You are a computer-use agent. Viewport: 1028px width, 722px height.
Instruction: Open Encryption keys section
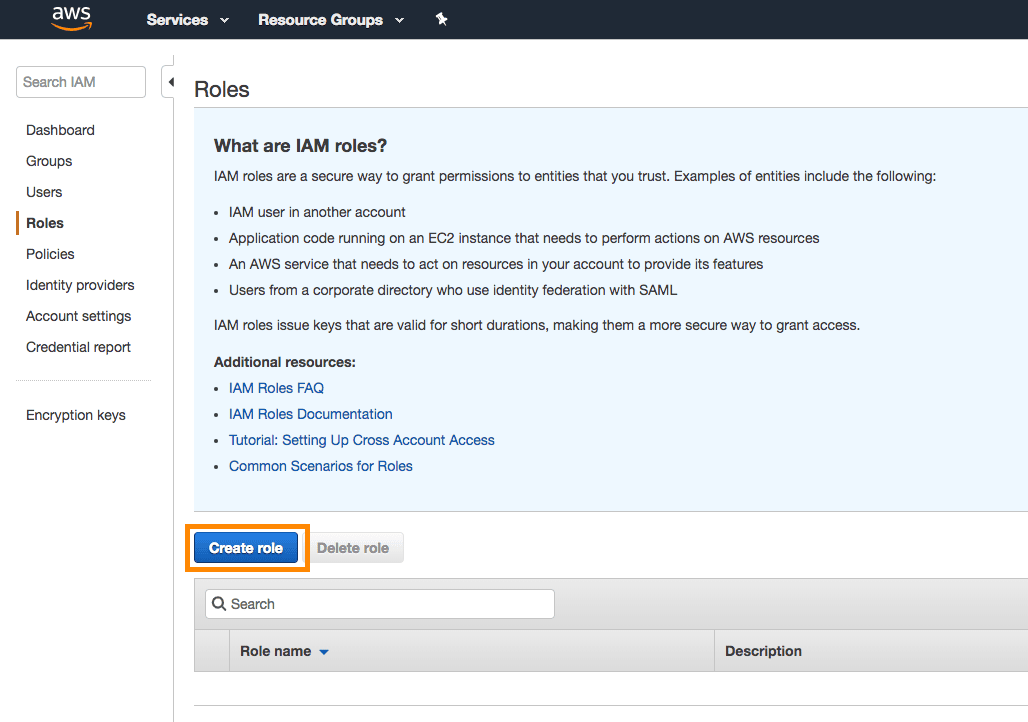point(76,415)
